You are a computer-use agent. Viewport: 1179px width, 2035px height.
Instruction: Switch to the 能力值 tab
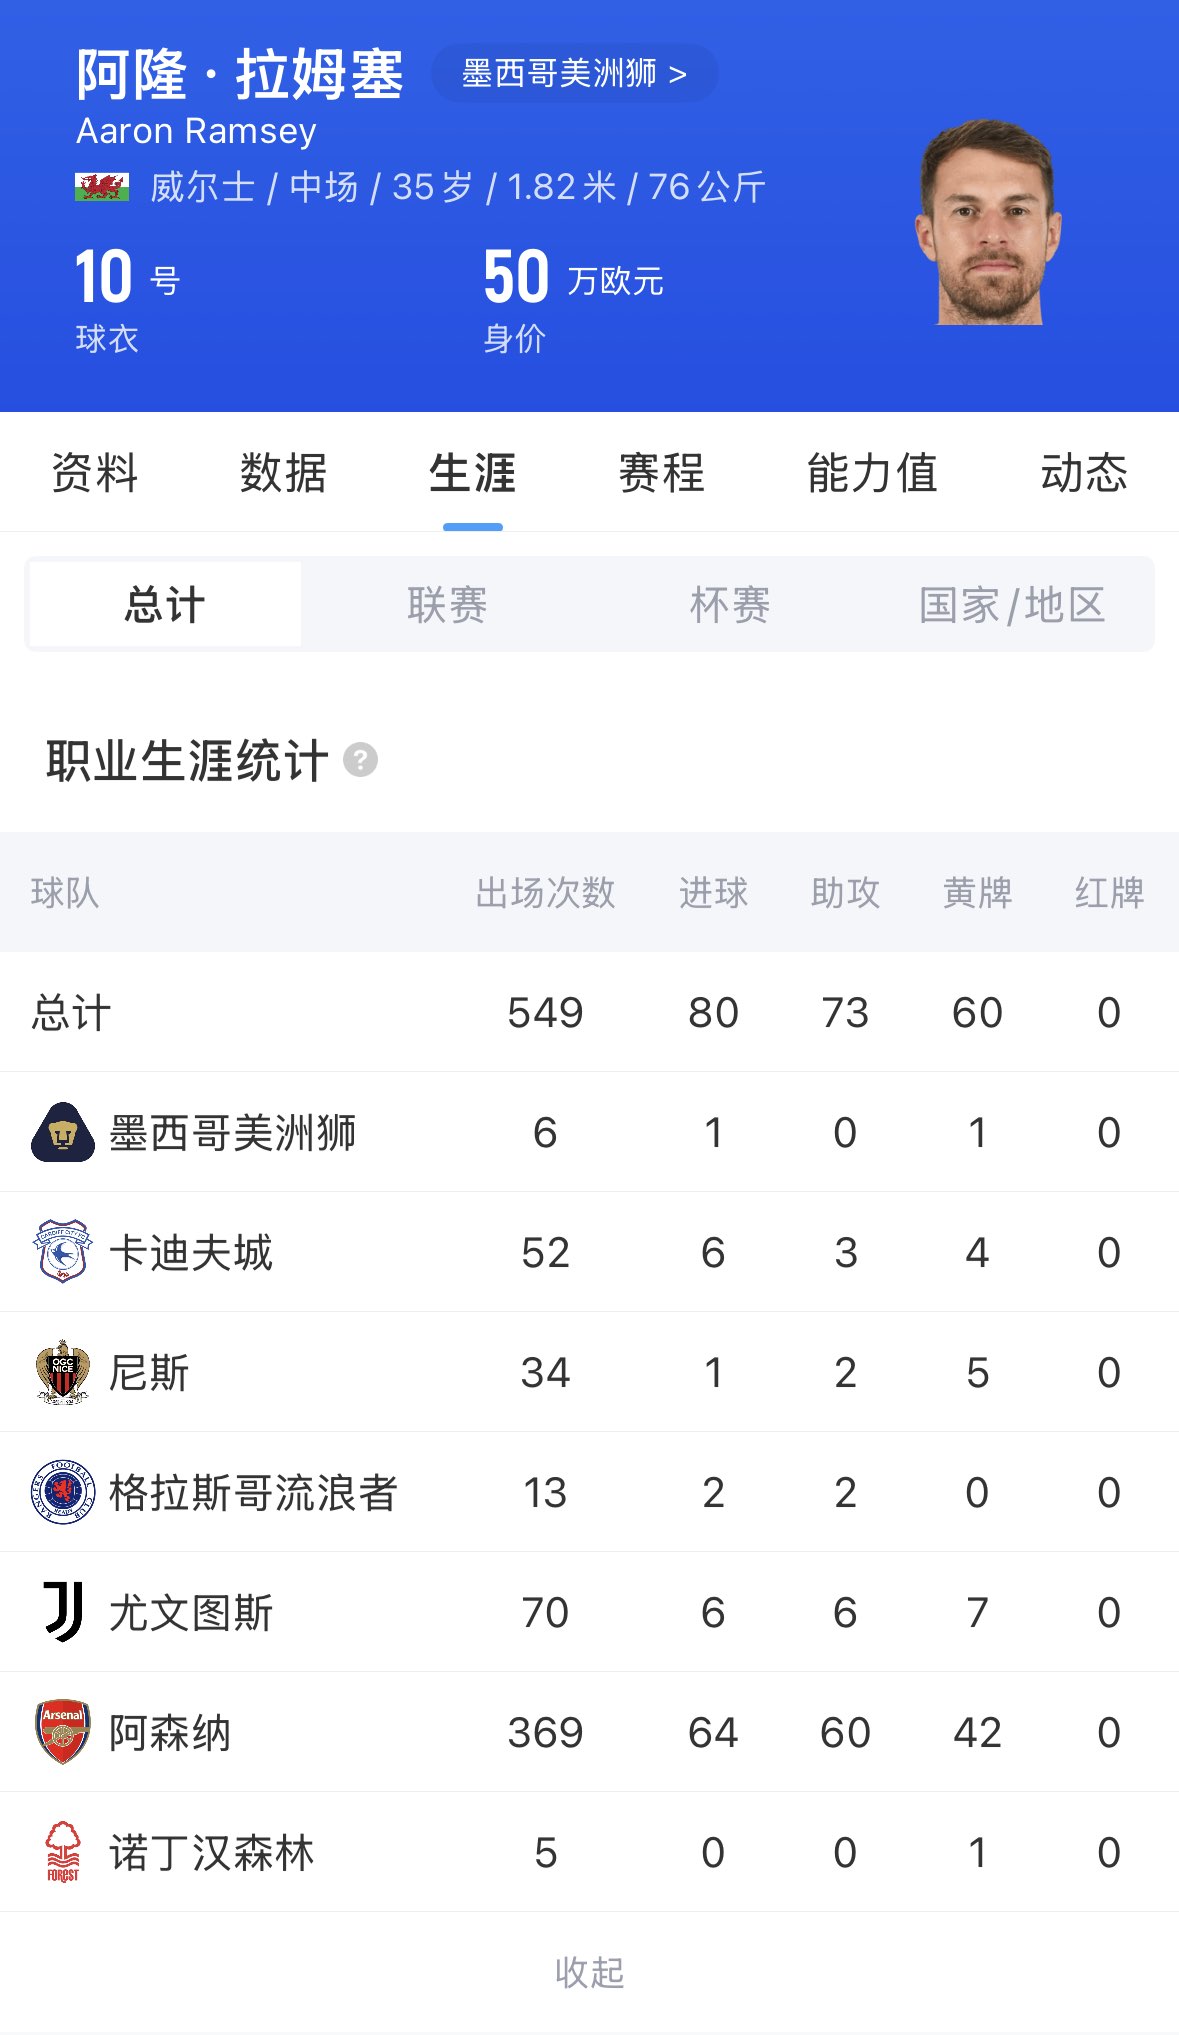click(872, 473)
